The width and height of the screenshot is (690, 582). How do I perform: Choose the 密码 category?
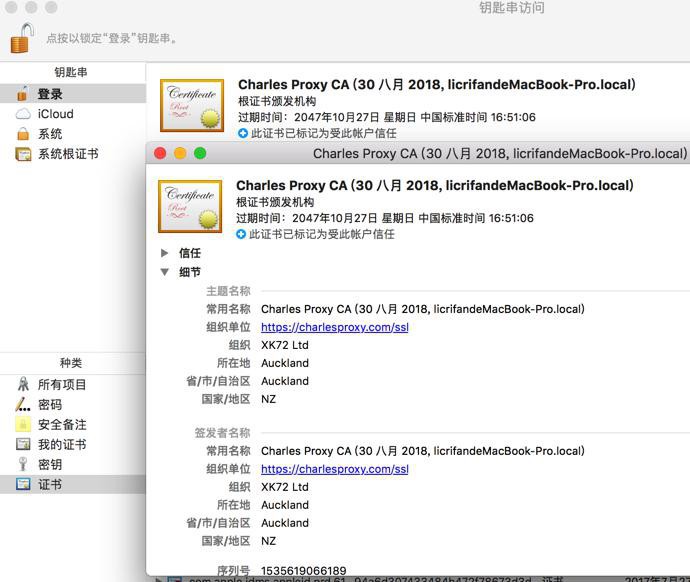[50, 404]
